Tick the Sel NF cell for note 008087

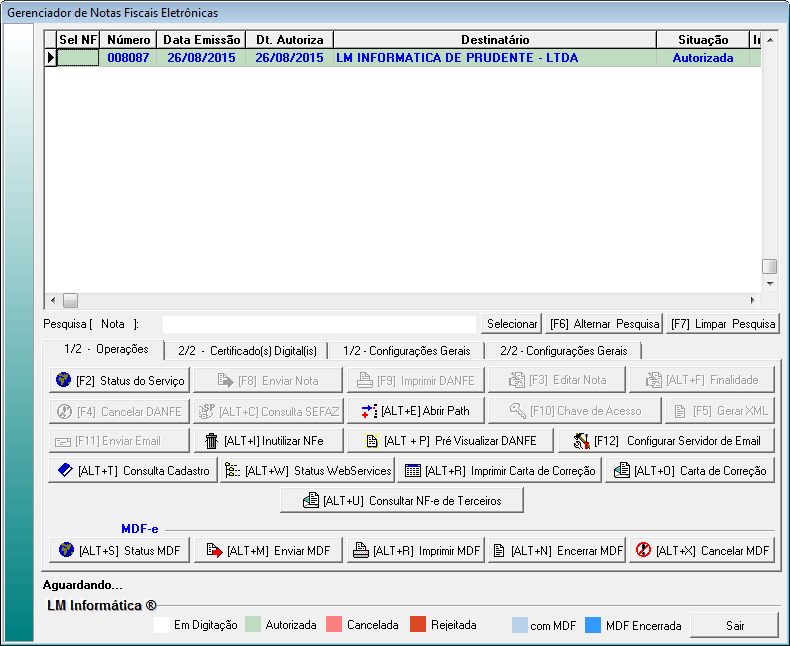pyautogui.click(x=78, y=58)
